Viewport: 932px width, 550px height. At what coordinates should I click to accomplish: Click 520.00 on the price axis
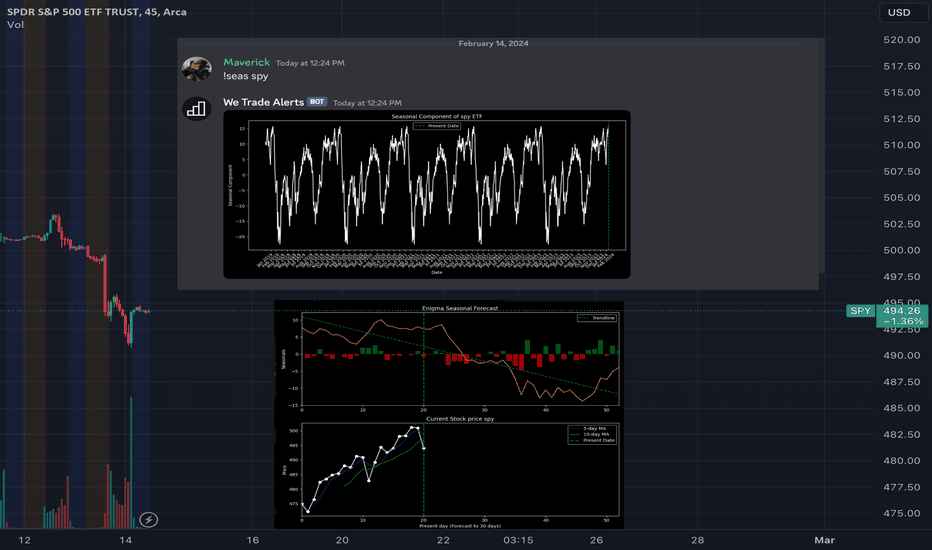point(902,40)
